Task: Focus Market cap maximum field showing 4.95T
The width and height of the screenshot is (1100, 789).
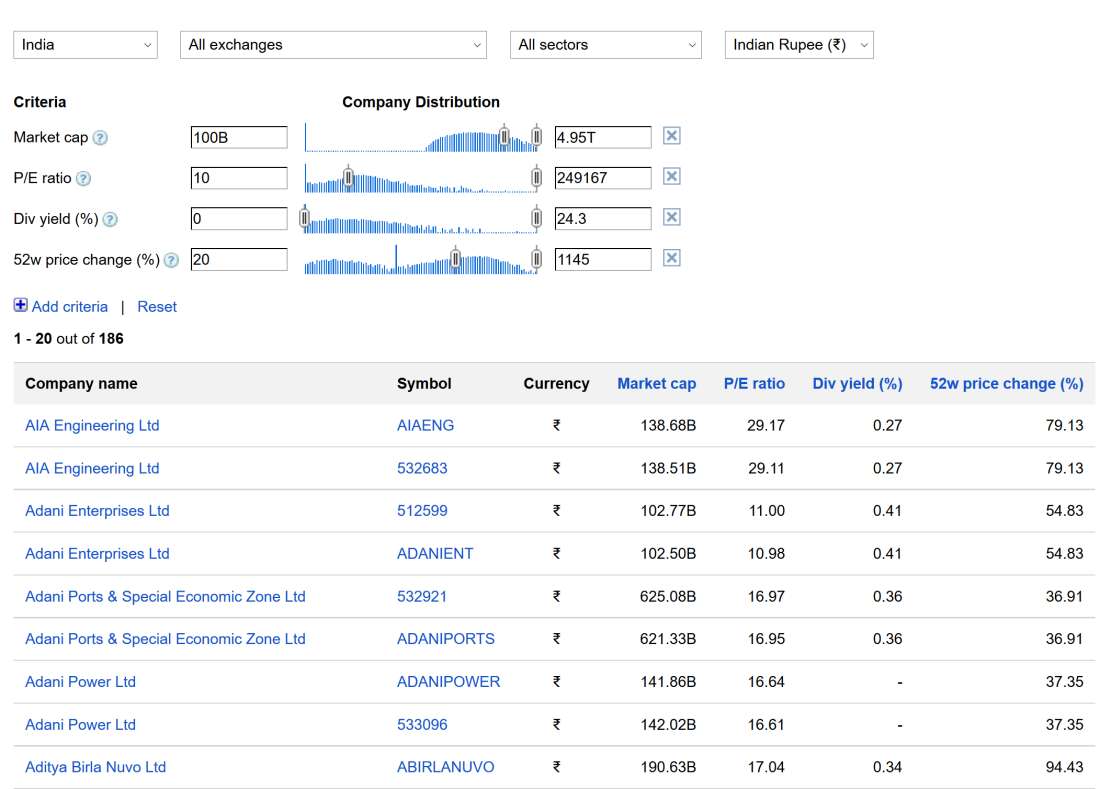Action: pyautogui.click(x=603, y=137)
